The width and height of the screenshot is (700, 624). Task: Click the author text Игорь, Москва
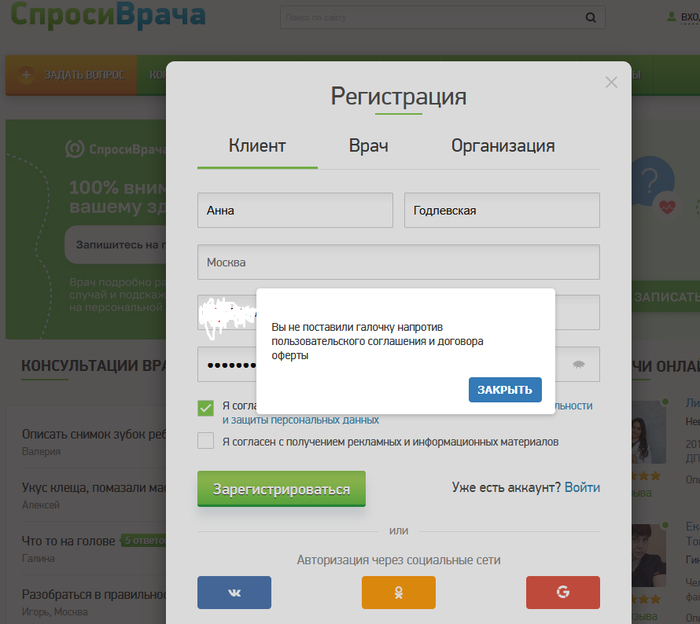[55, 612]
